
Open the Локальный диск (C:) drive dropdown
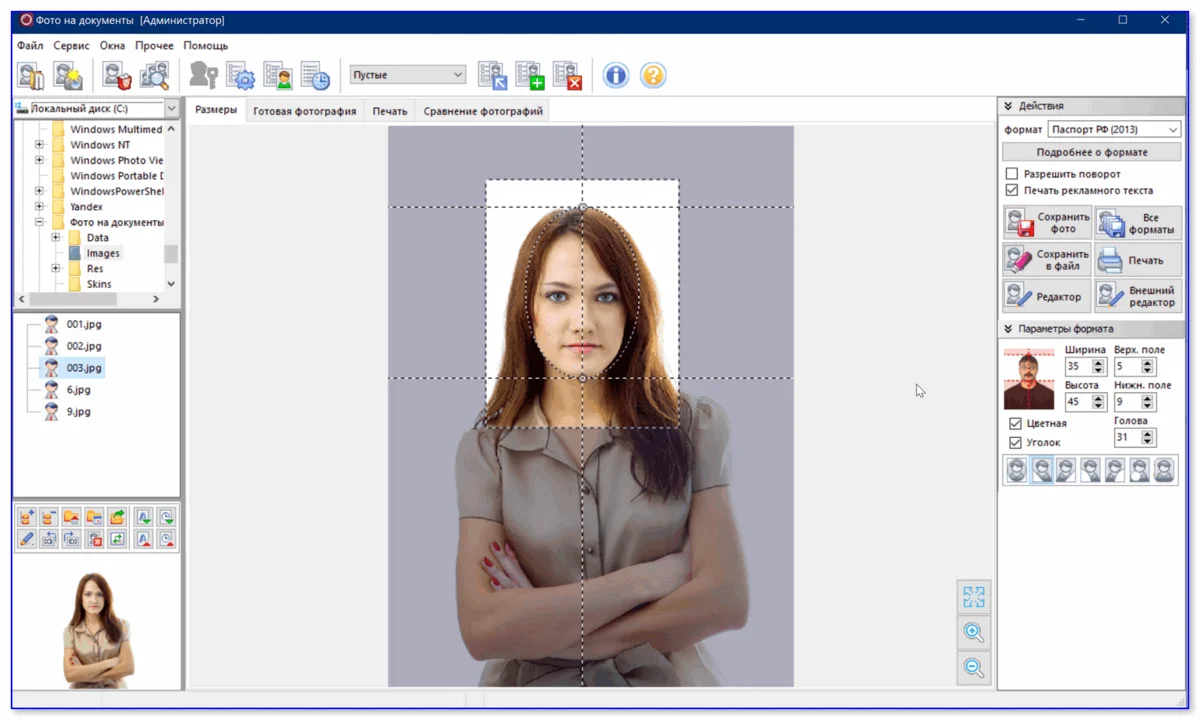(x=171, y=108)
